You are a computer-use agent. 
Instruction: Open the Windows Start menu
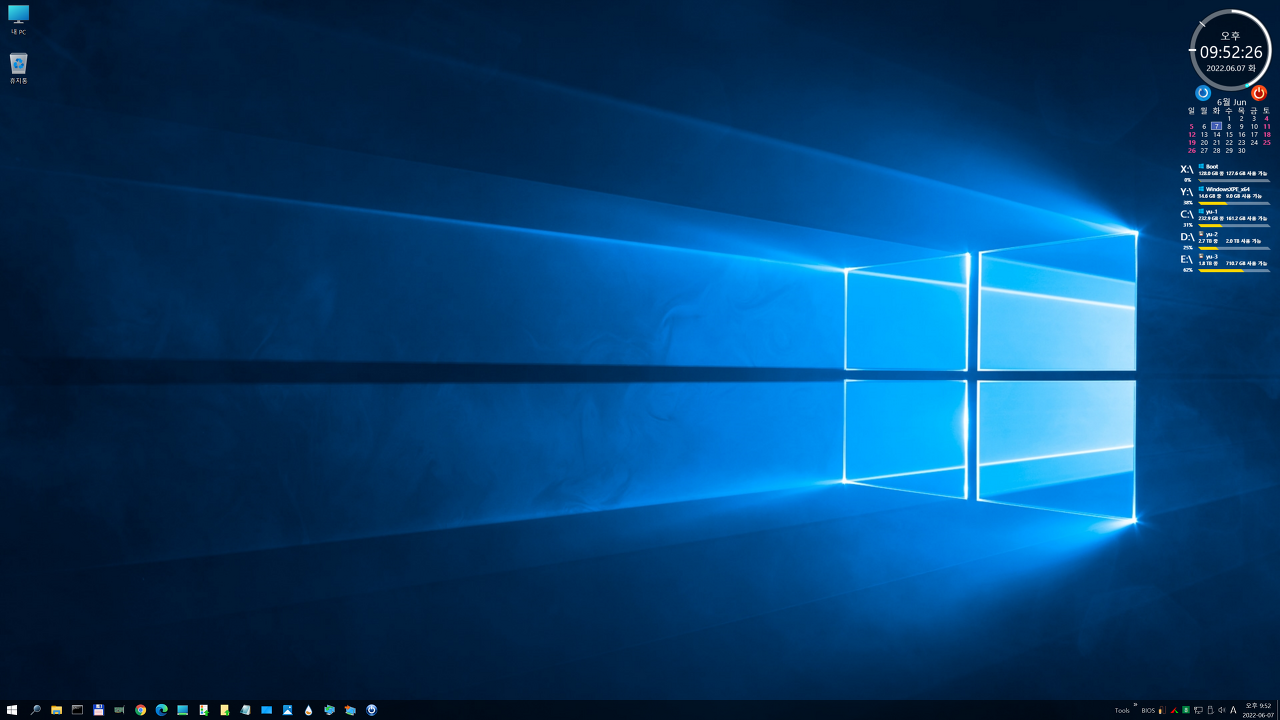point(12,710)
